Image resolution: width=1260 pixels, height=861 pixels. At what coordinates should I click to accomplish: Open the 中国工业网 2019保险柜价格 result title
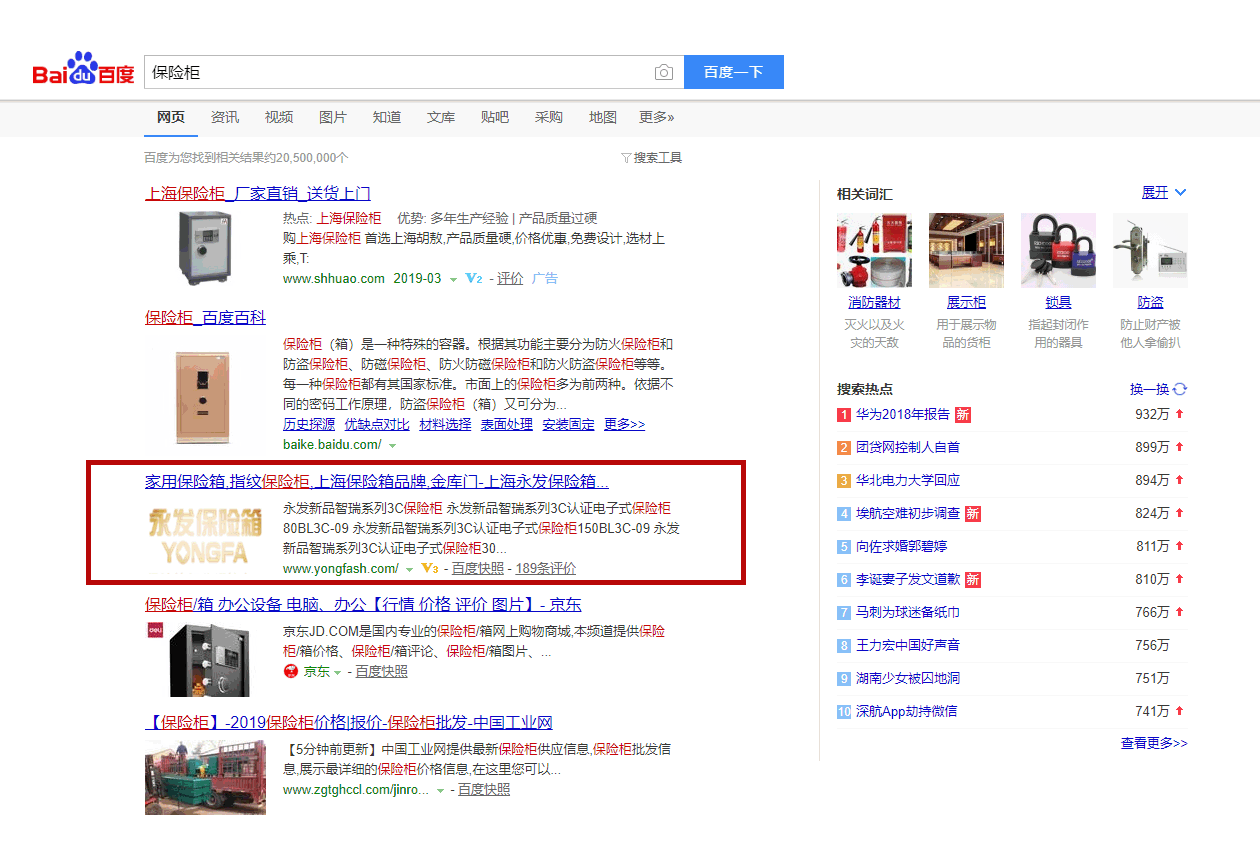(349, 722)
